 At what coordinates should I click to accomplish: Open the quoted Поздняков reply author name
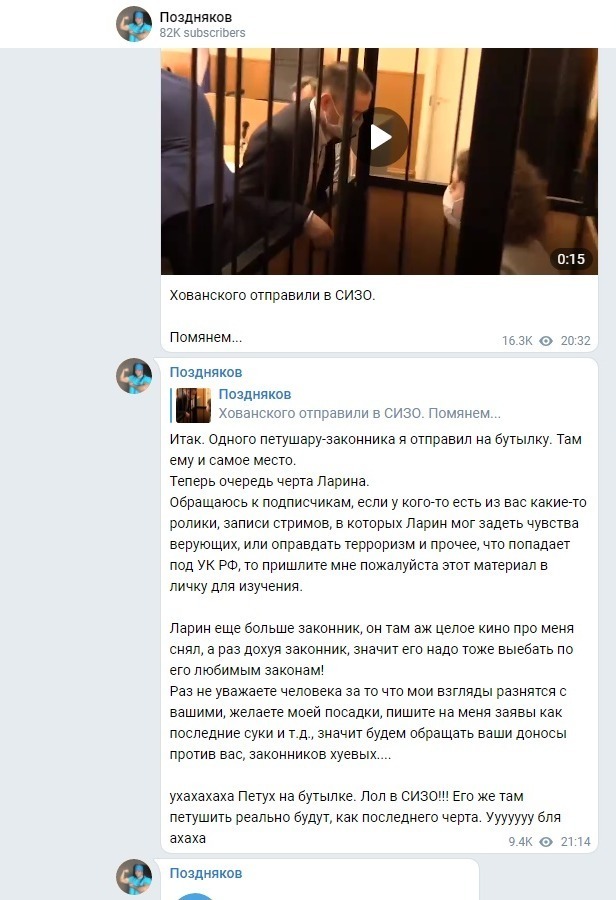255,394
